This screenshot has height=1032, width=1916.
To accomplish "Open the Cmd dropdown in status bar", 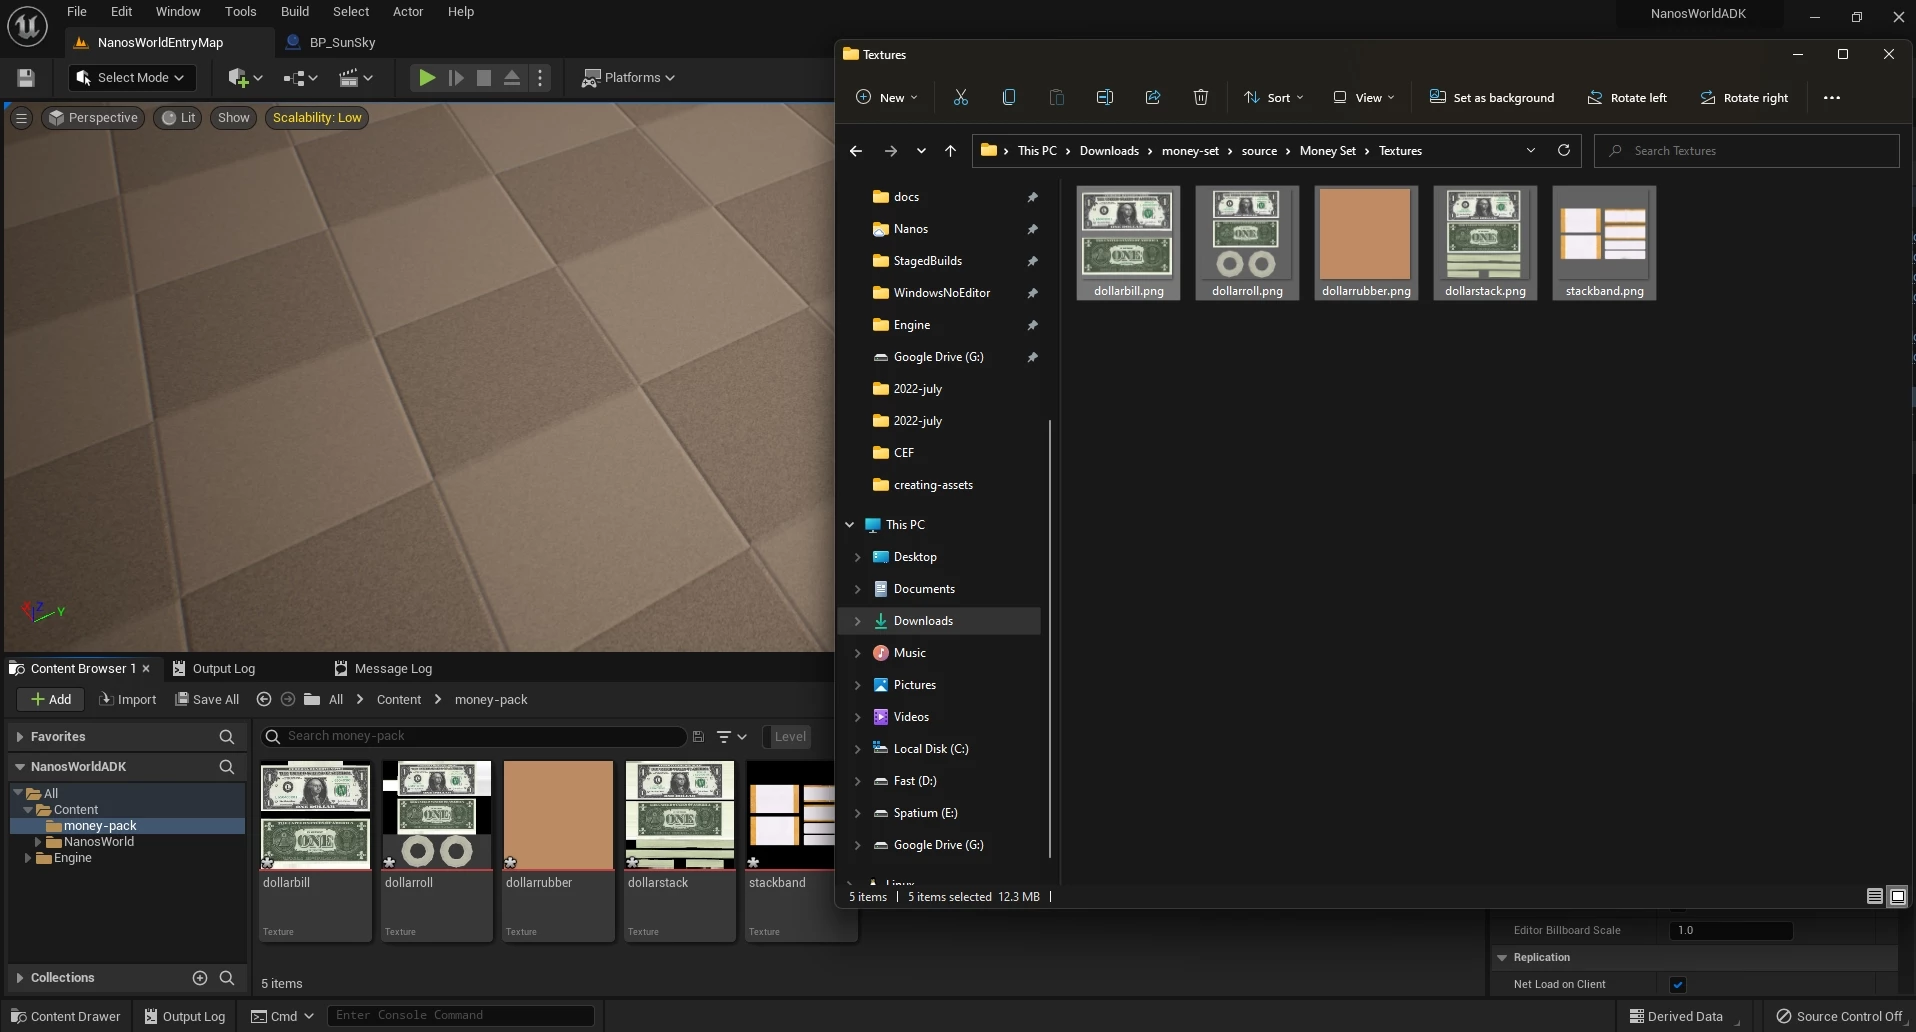I will (283, 1017).
